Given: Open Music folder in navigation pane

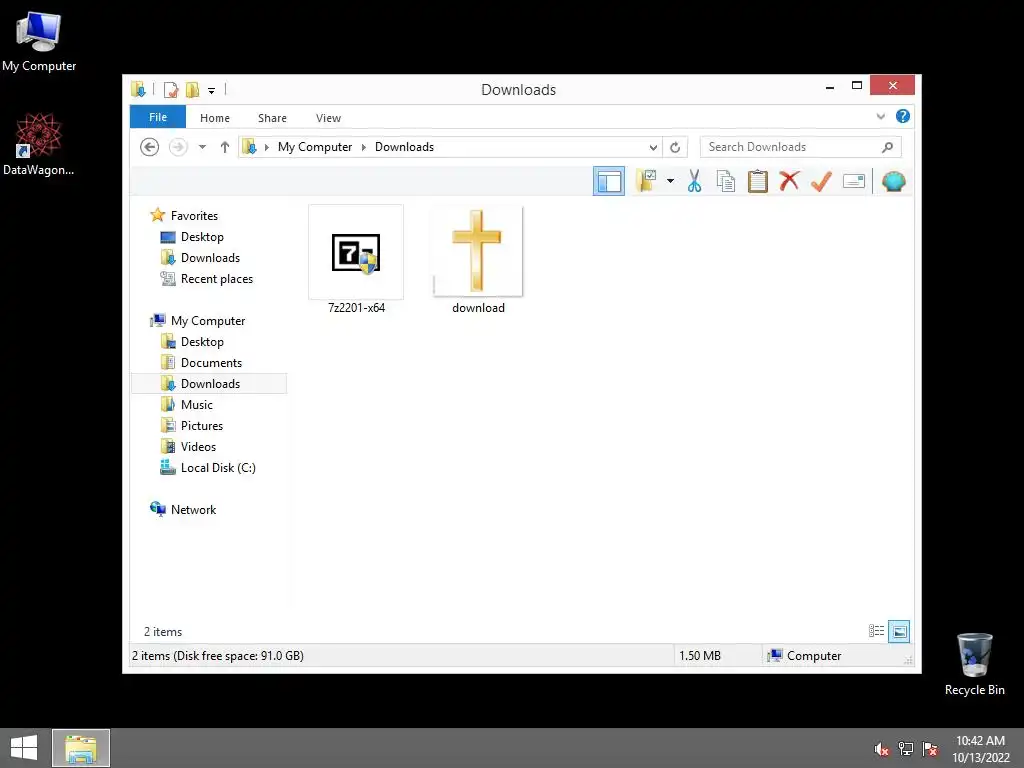Looking at the screenshot, I should tap(197, 404).
